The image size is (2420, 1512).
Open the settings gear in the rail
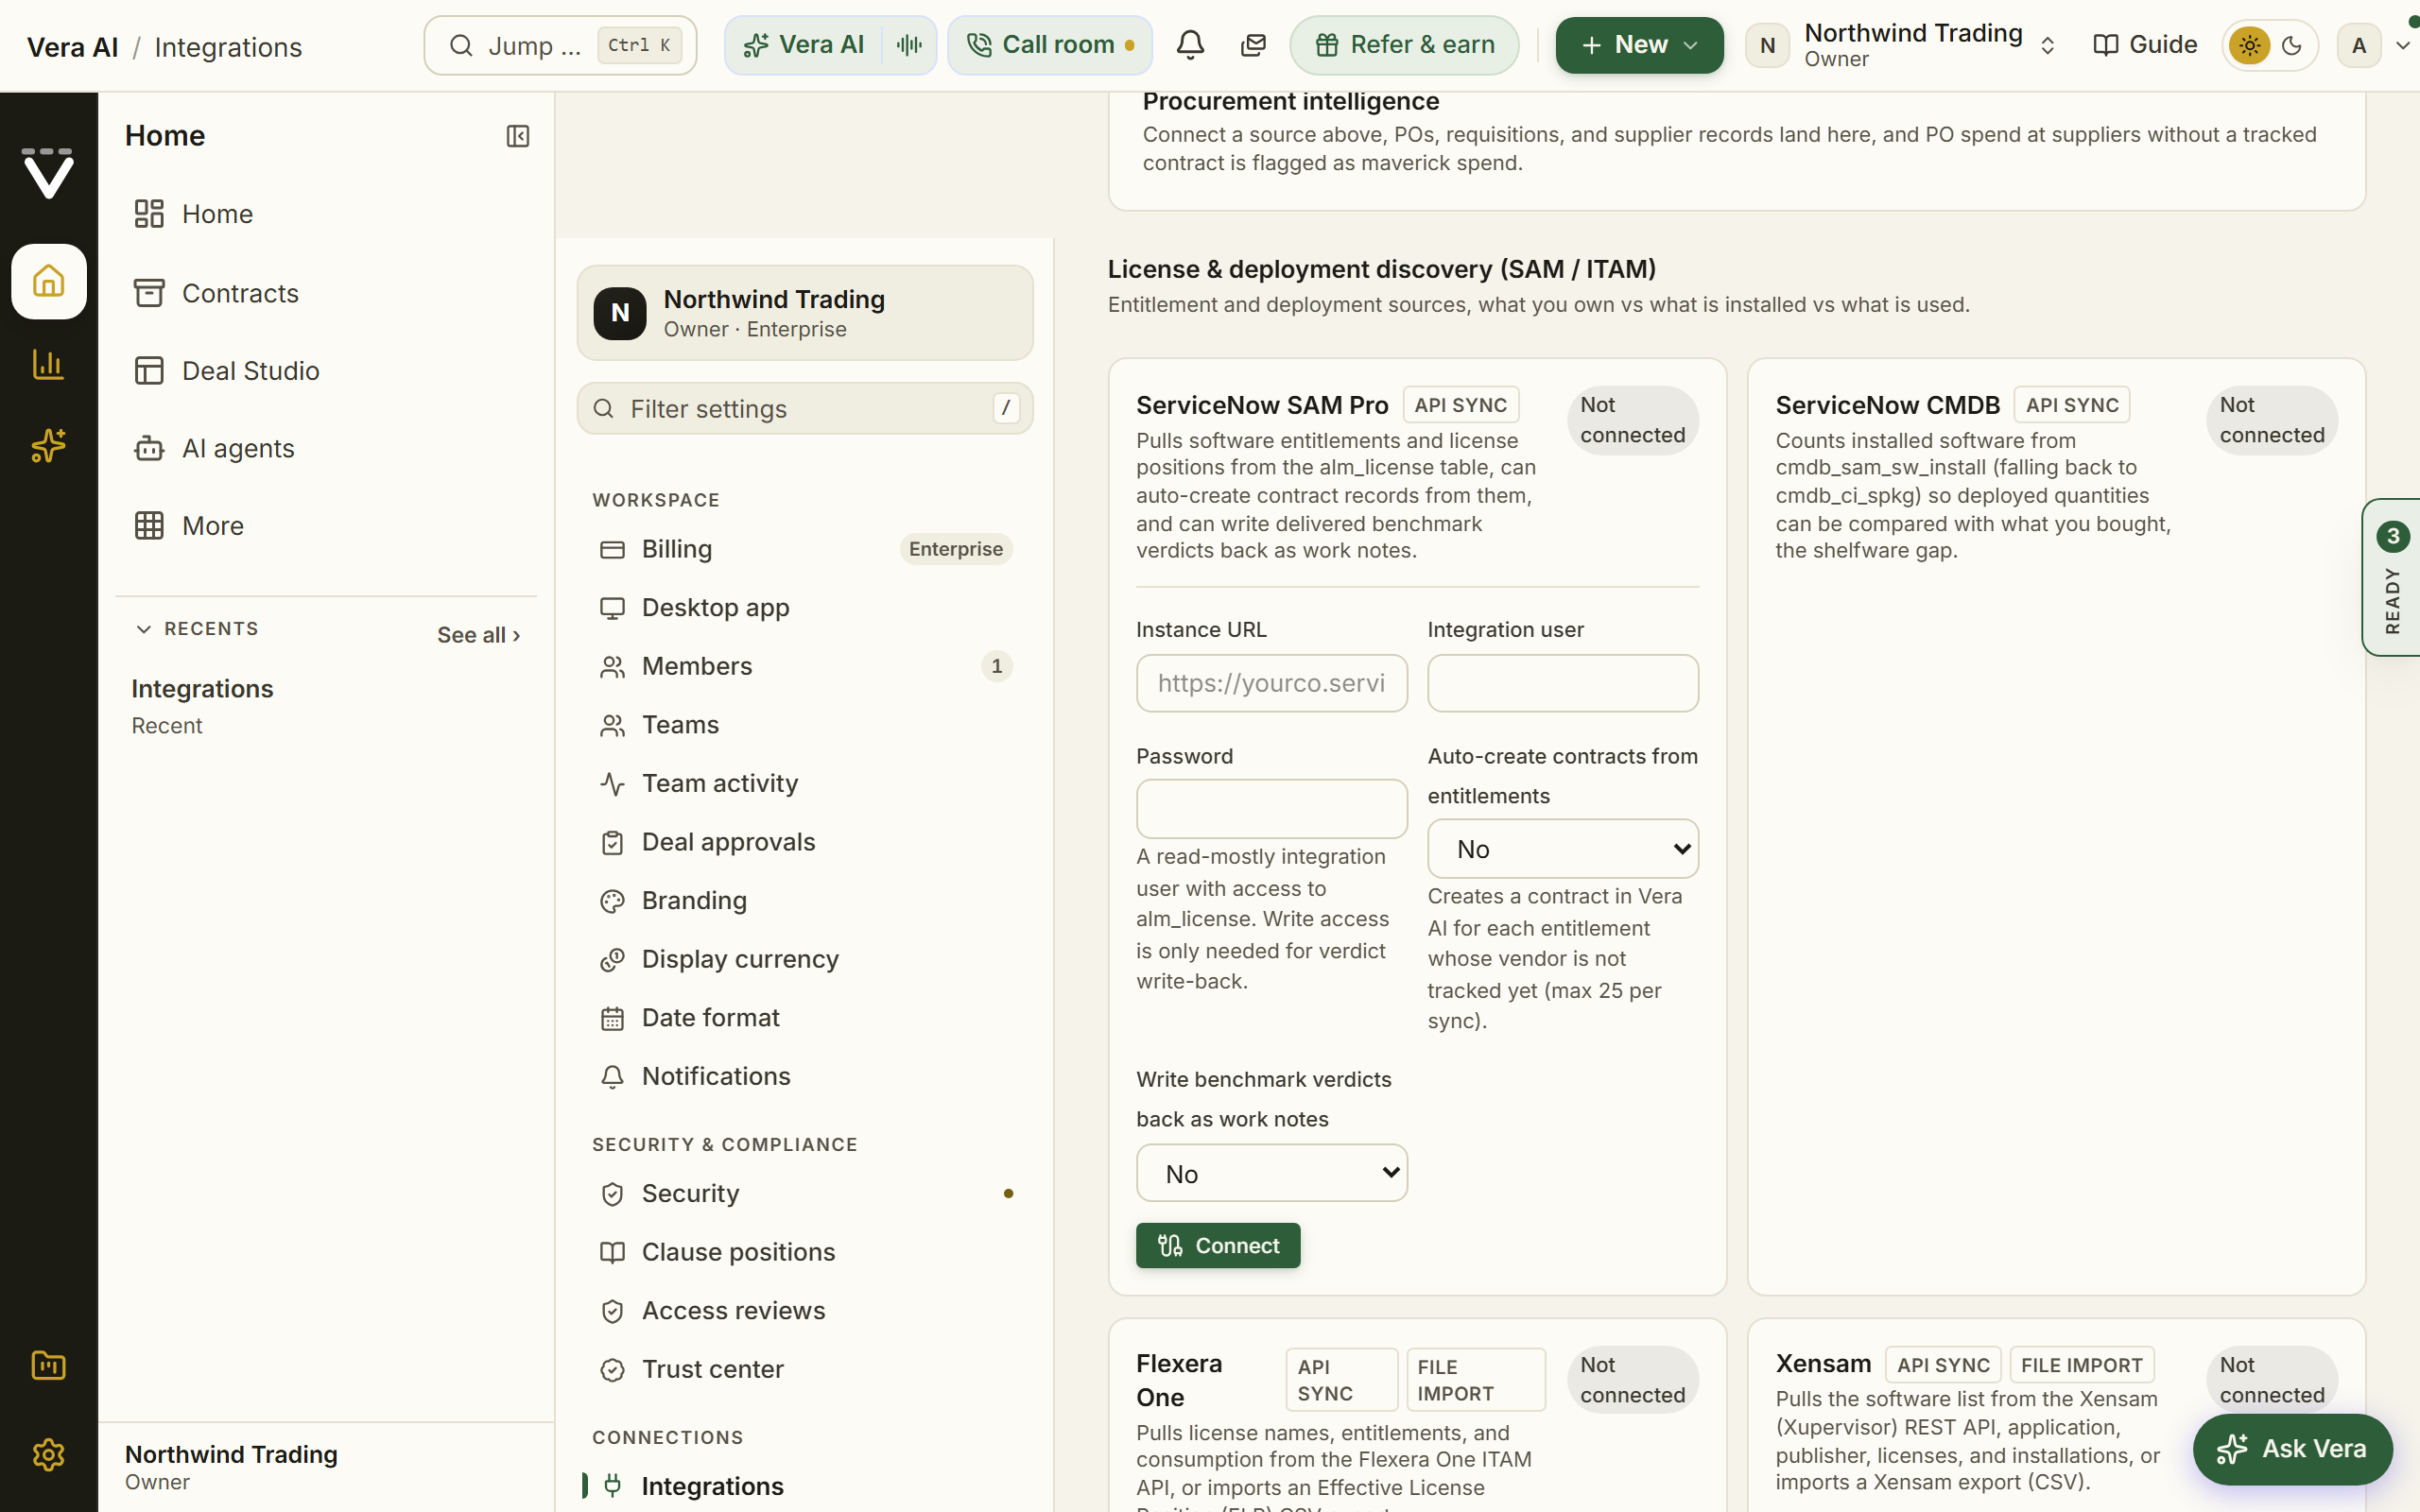pos(48,1454)
